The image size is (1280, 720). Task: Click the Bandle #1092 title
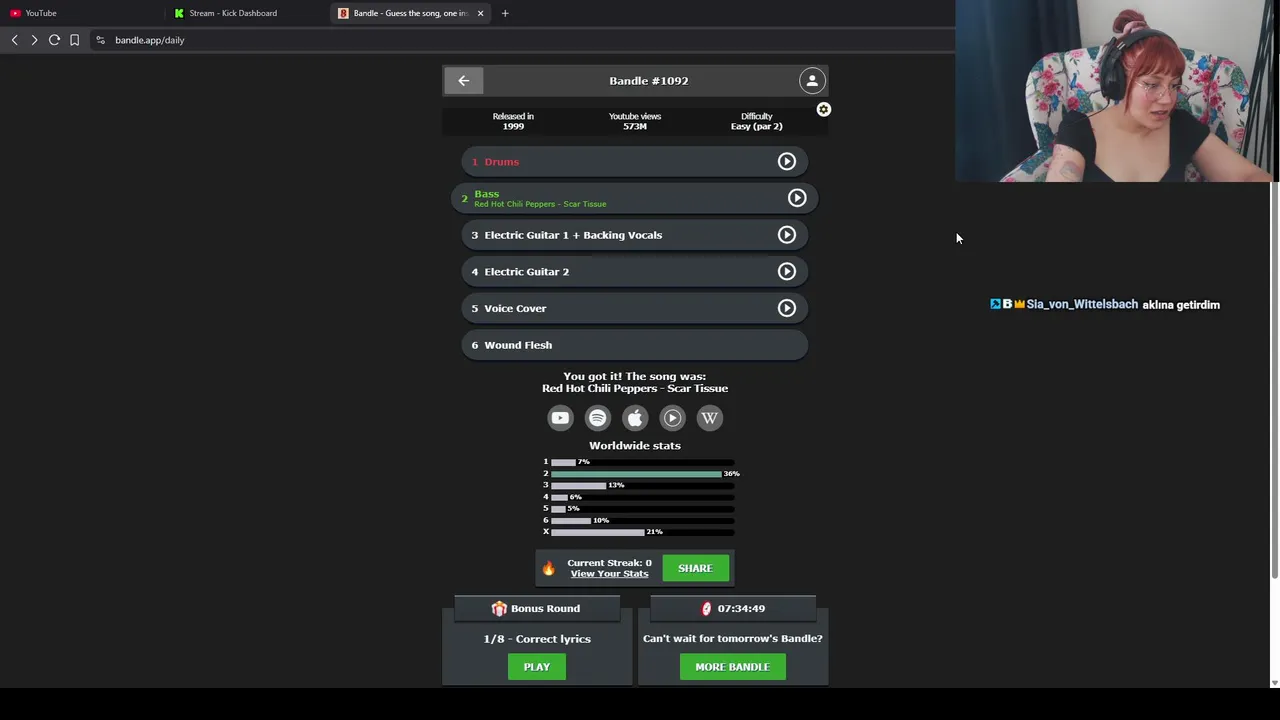pyautogui.click(x=649, y=81)
